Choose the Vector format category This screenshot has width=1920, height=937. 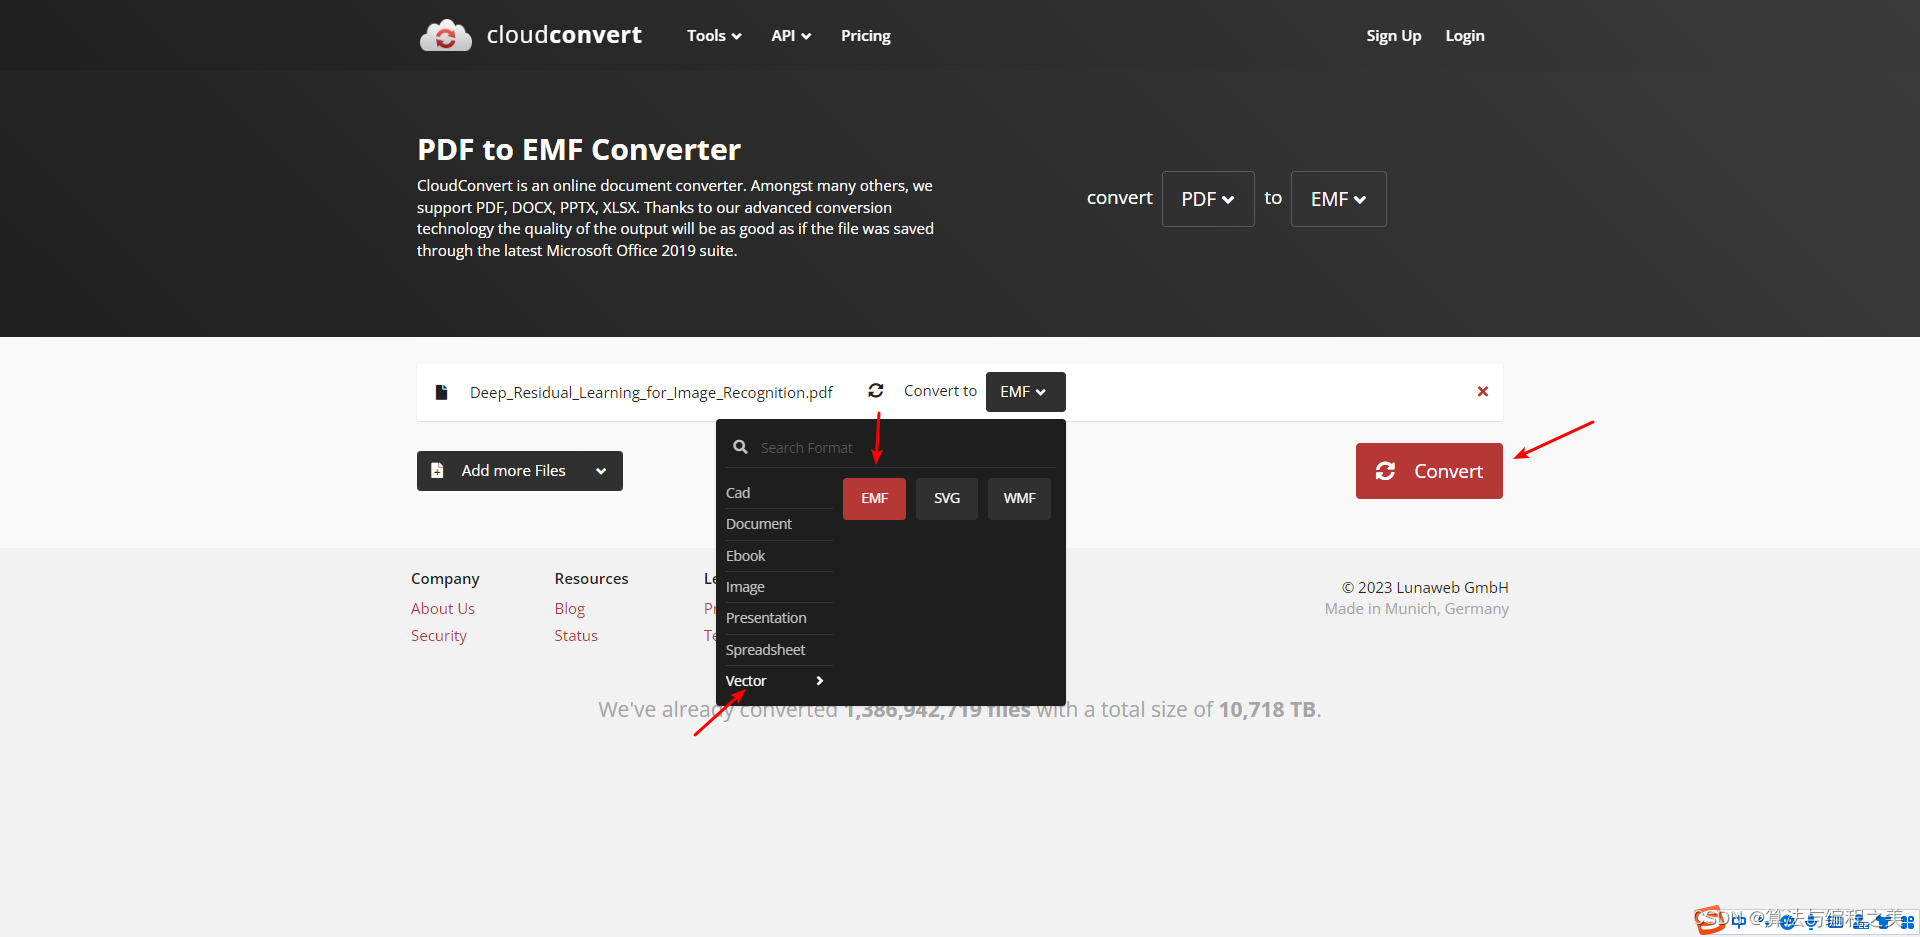[778, 681]
